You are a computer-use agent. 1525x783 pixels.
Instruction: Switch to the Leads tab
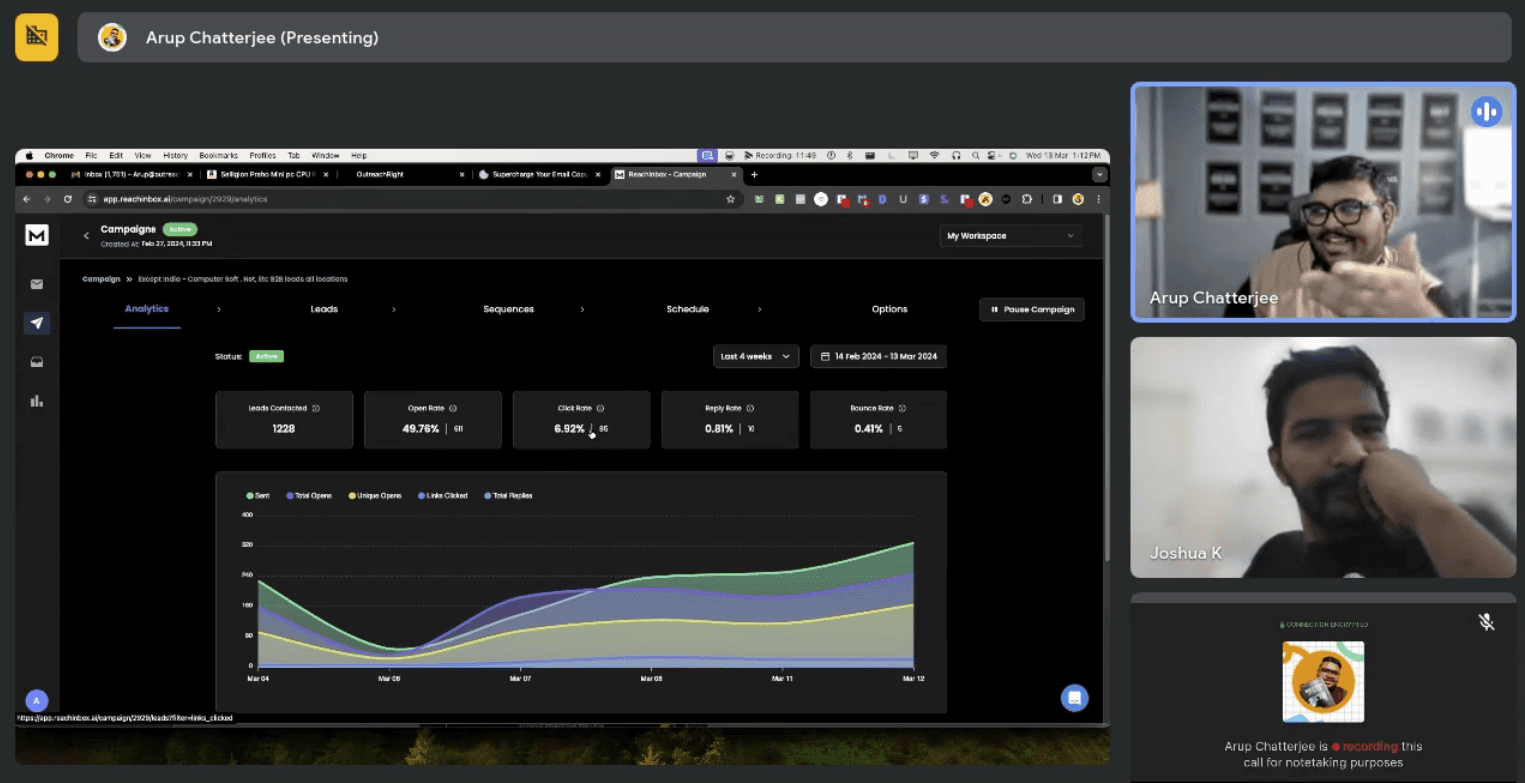click(x=324, y=309)
